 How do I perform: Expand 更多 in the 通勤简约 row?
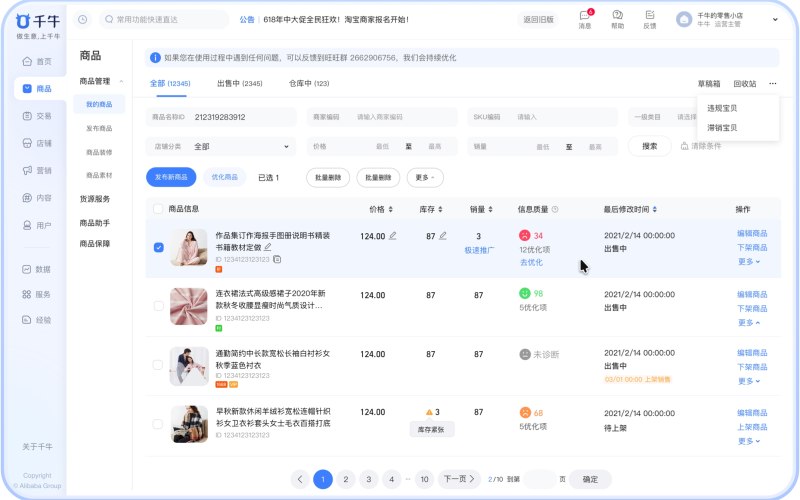click(748, 381)
